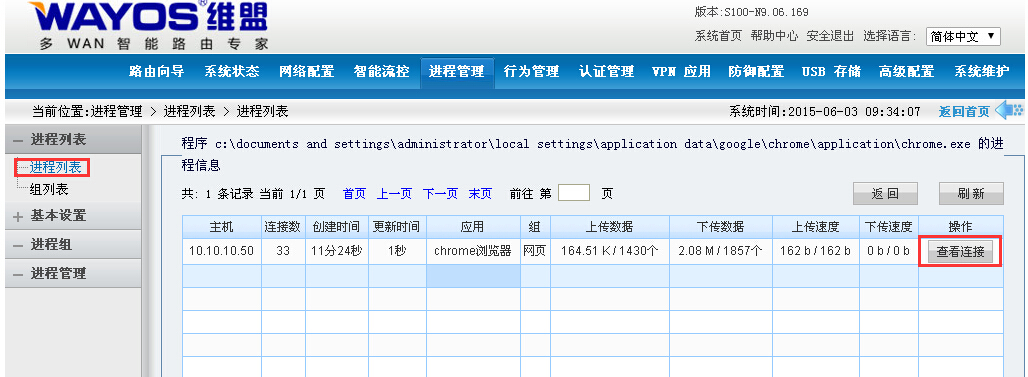Open the 智能流控 menu
Screen dimensions: 1028x377
pyautogui.click(x=381, y=71)
